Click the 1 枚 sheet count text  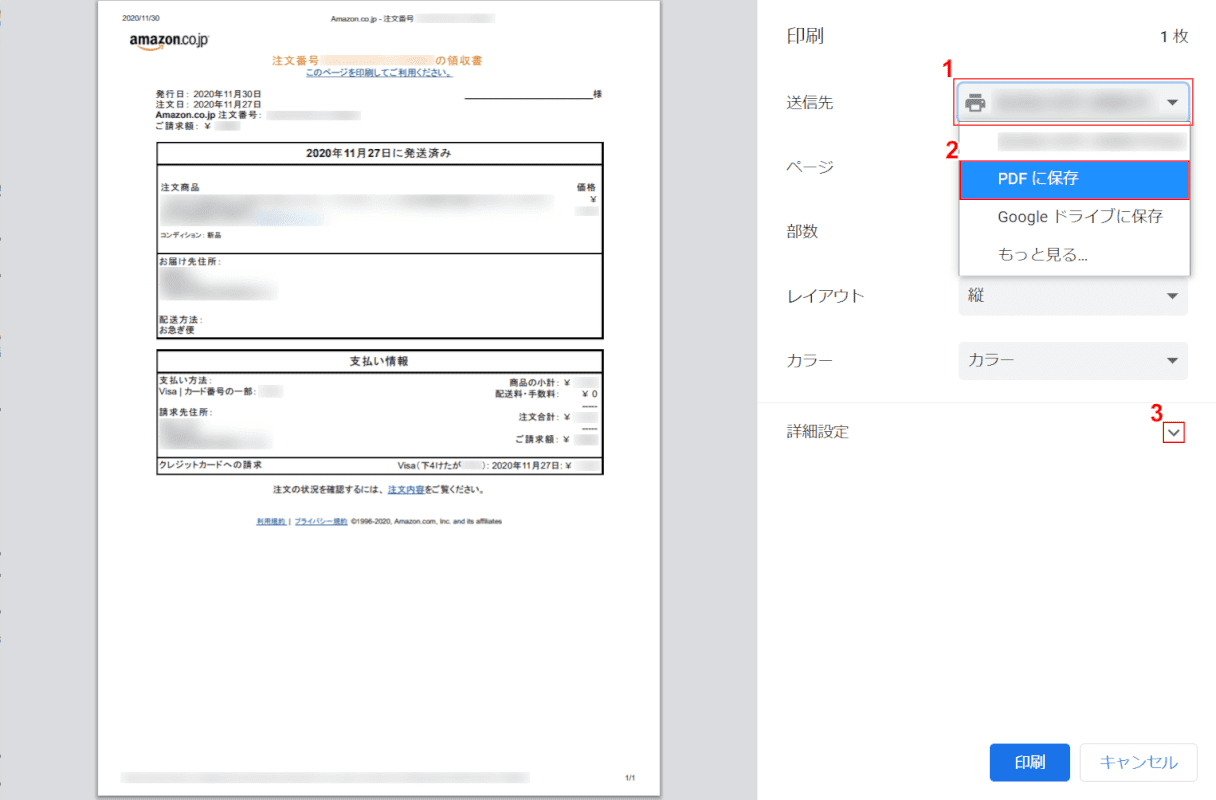point(1174,36)
